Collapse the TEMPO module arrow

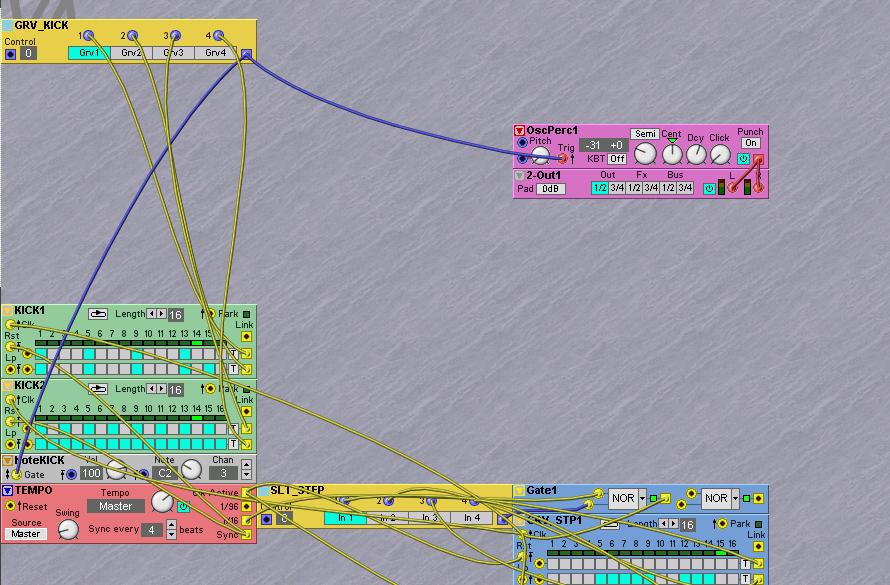click(7, 491)
